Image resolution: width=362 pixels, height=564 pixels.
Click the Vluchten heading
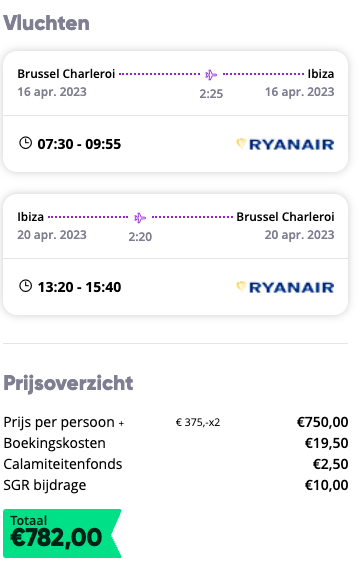[46, 23]
